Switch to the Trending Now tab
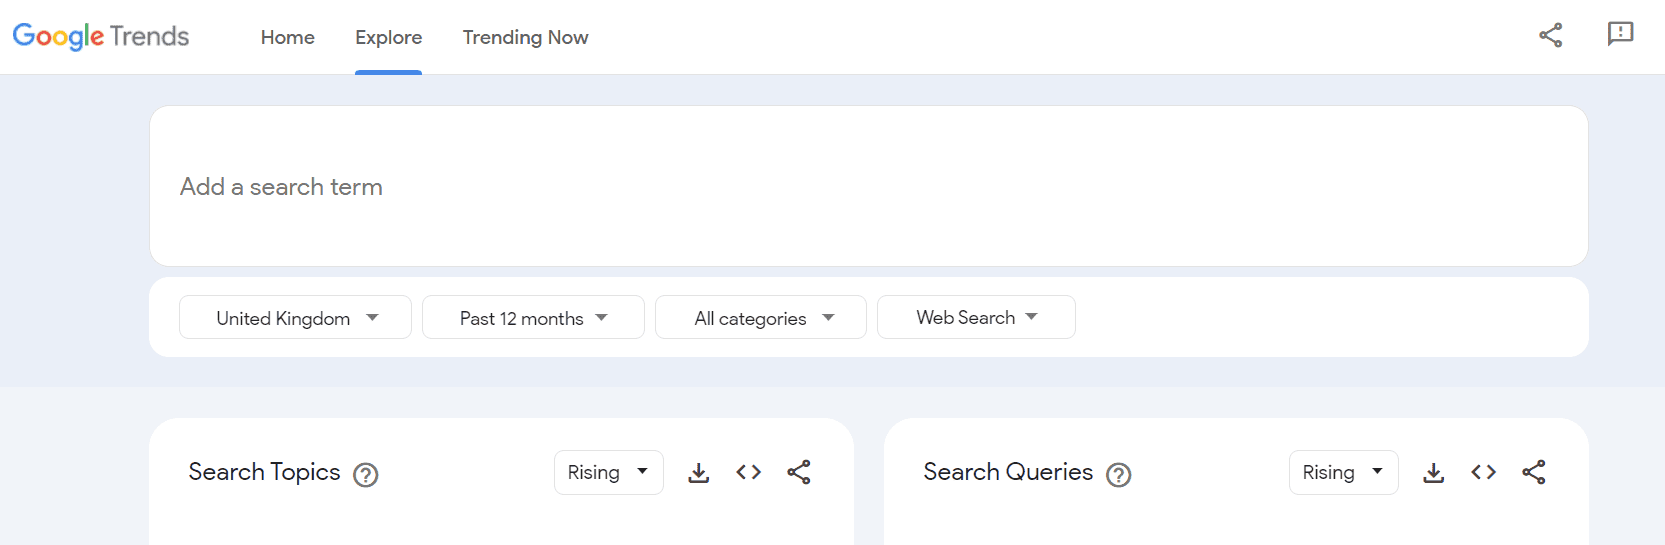Image resolution: width=1665 pixels, height=545 pixels. point(525,37)
